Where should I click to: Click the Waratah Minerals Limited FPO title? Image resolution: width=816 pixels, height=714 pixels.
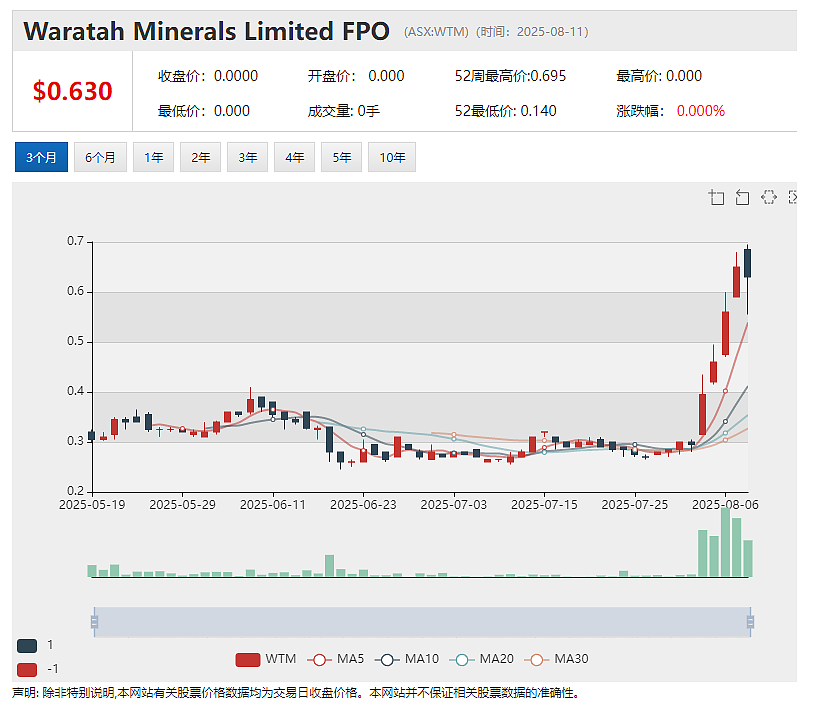click(x=207, y=31)
